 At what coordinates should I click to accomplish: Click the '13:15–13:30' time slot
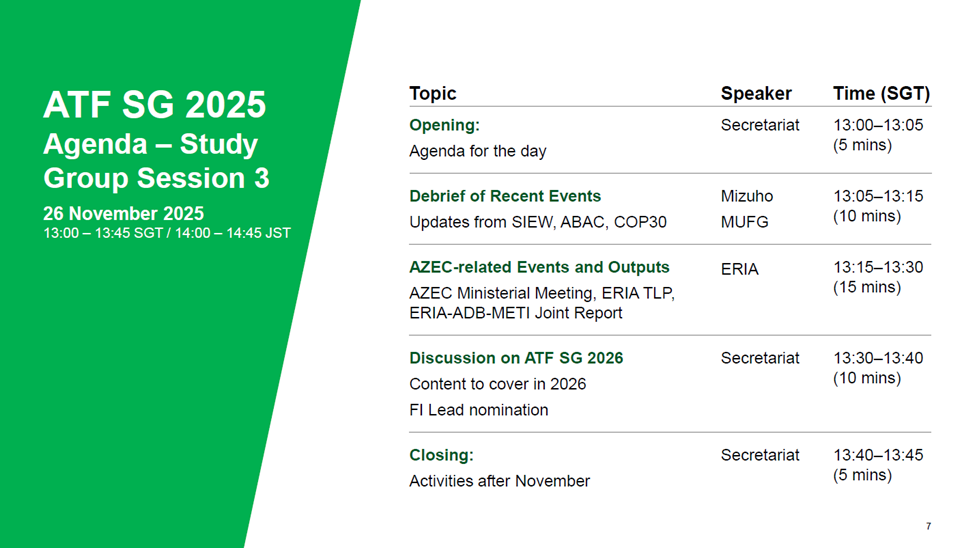tap(878, 268)
